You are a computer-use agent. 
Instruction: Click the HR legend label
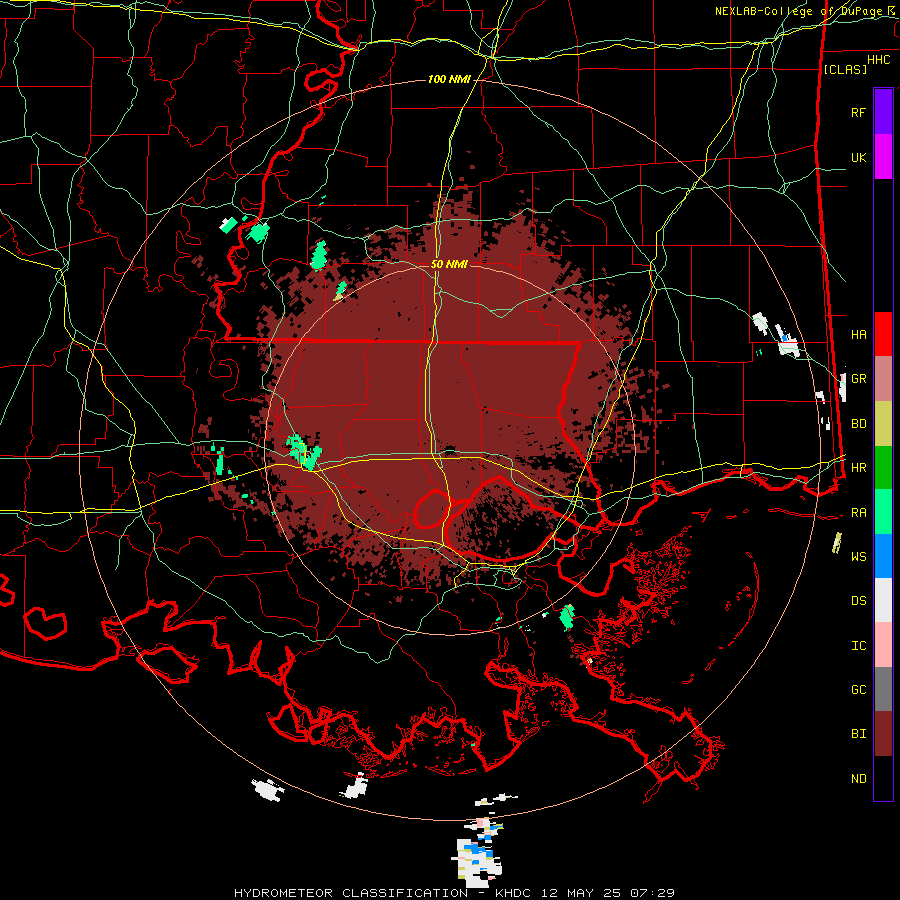858,468
